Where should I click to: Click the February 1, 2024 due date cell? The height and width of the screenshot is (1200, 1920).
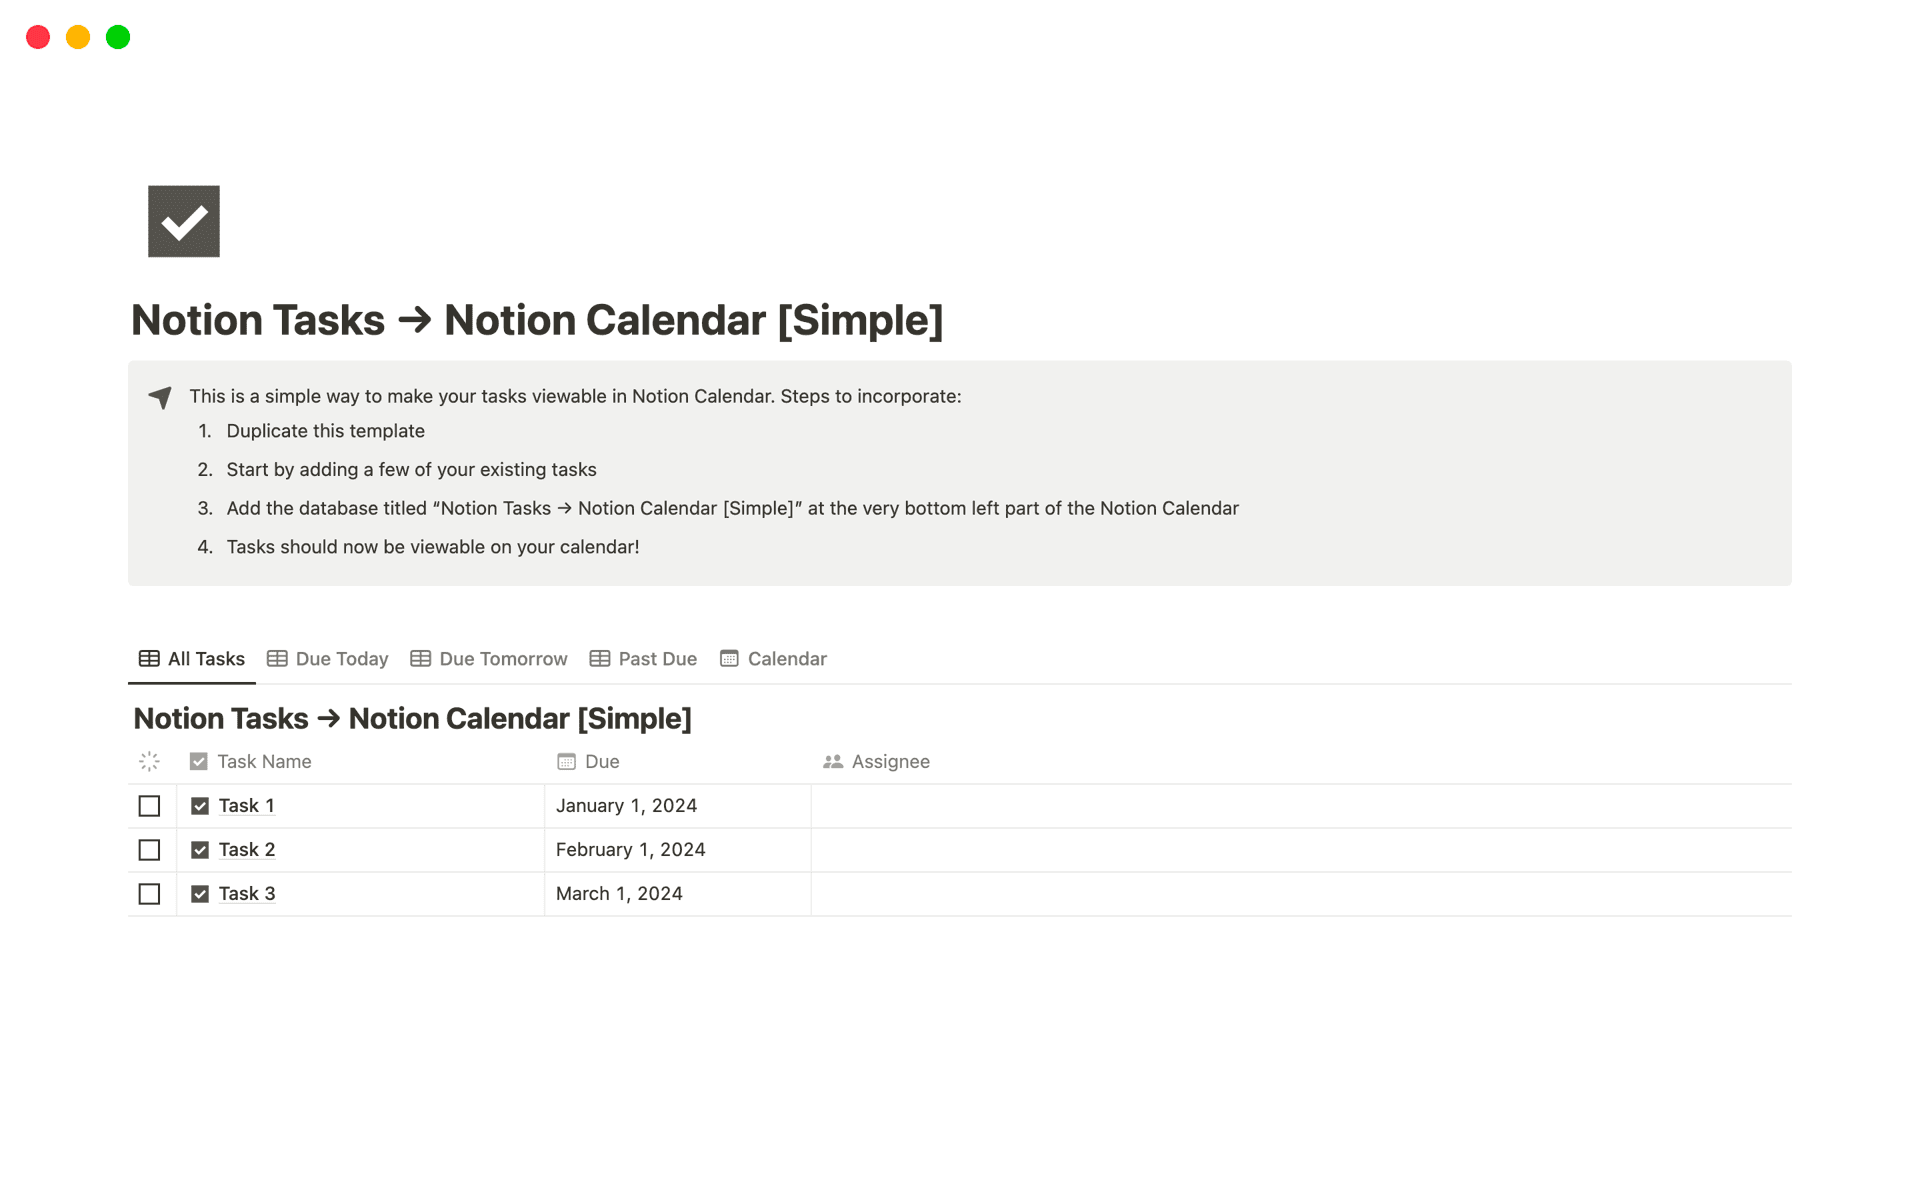click(630, 849)
